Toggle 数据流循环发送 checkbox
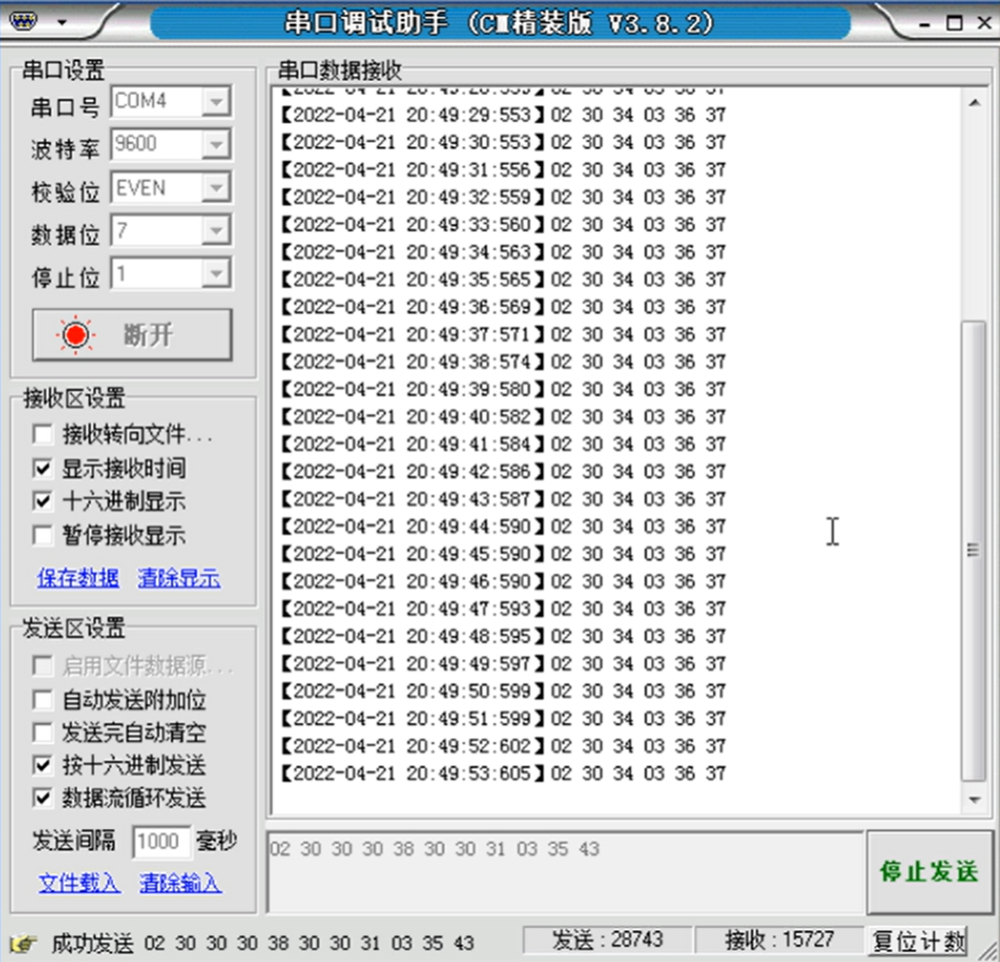 pos(43,798)
